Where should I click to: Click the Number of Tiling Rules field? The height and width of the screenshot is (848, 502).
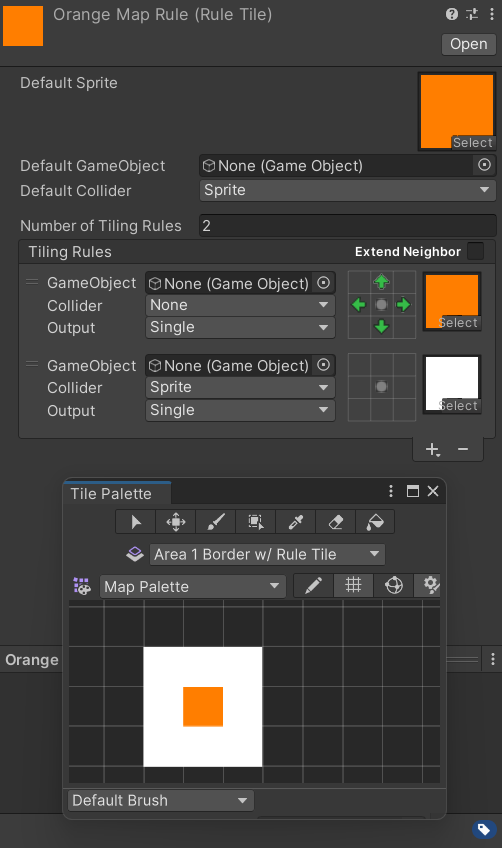pyautogui.click(x=348, y=226)
